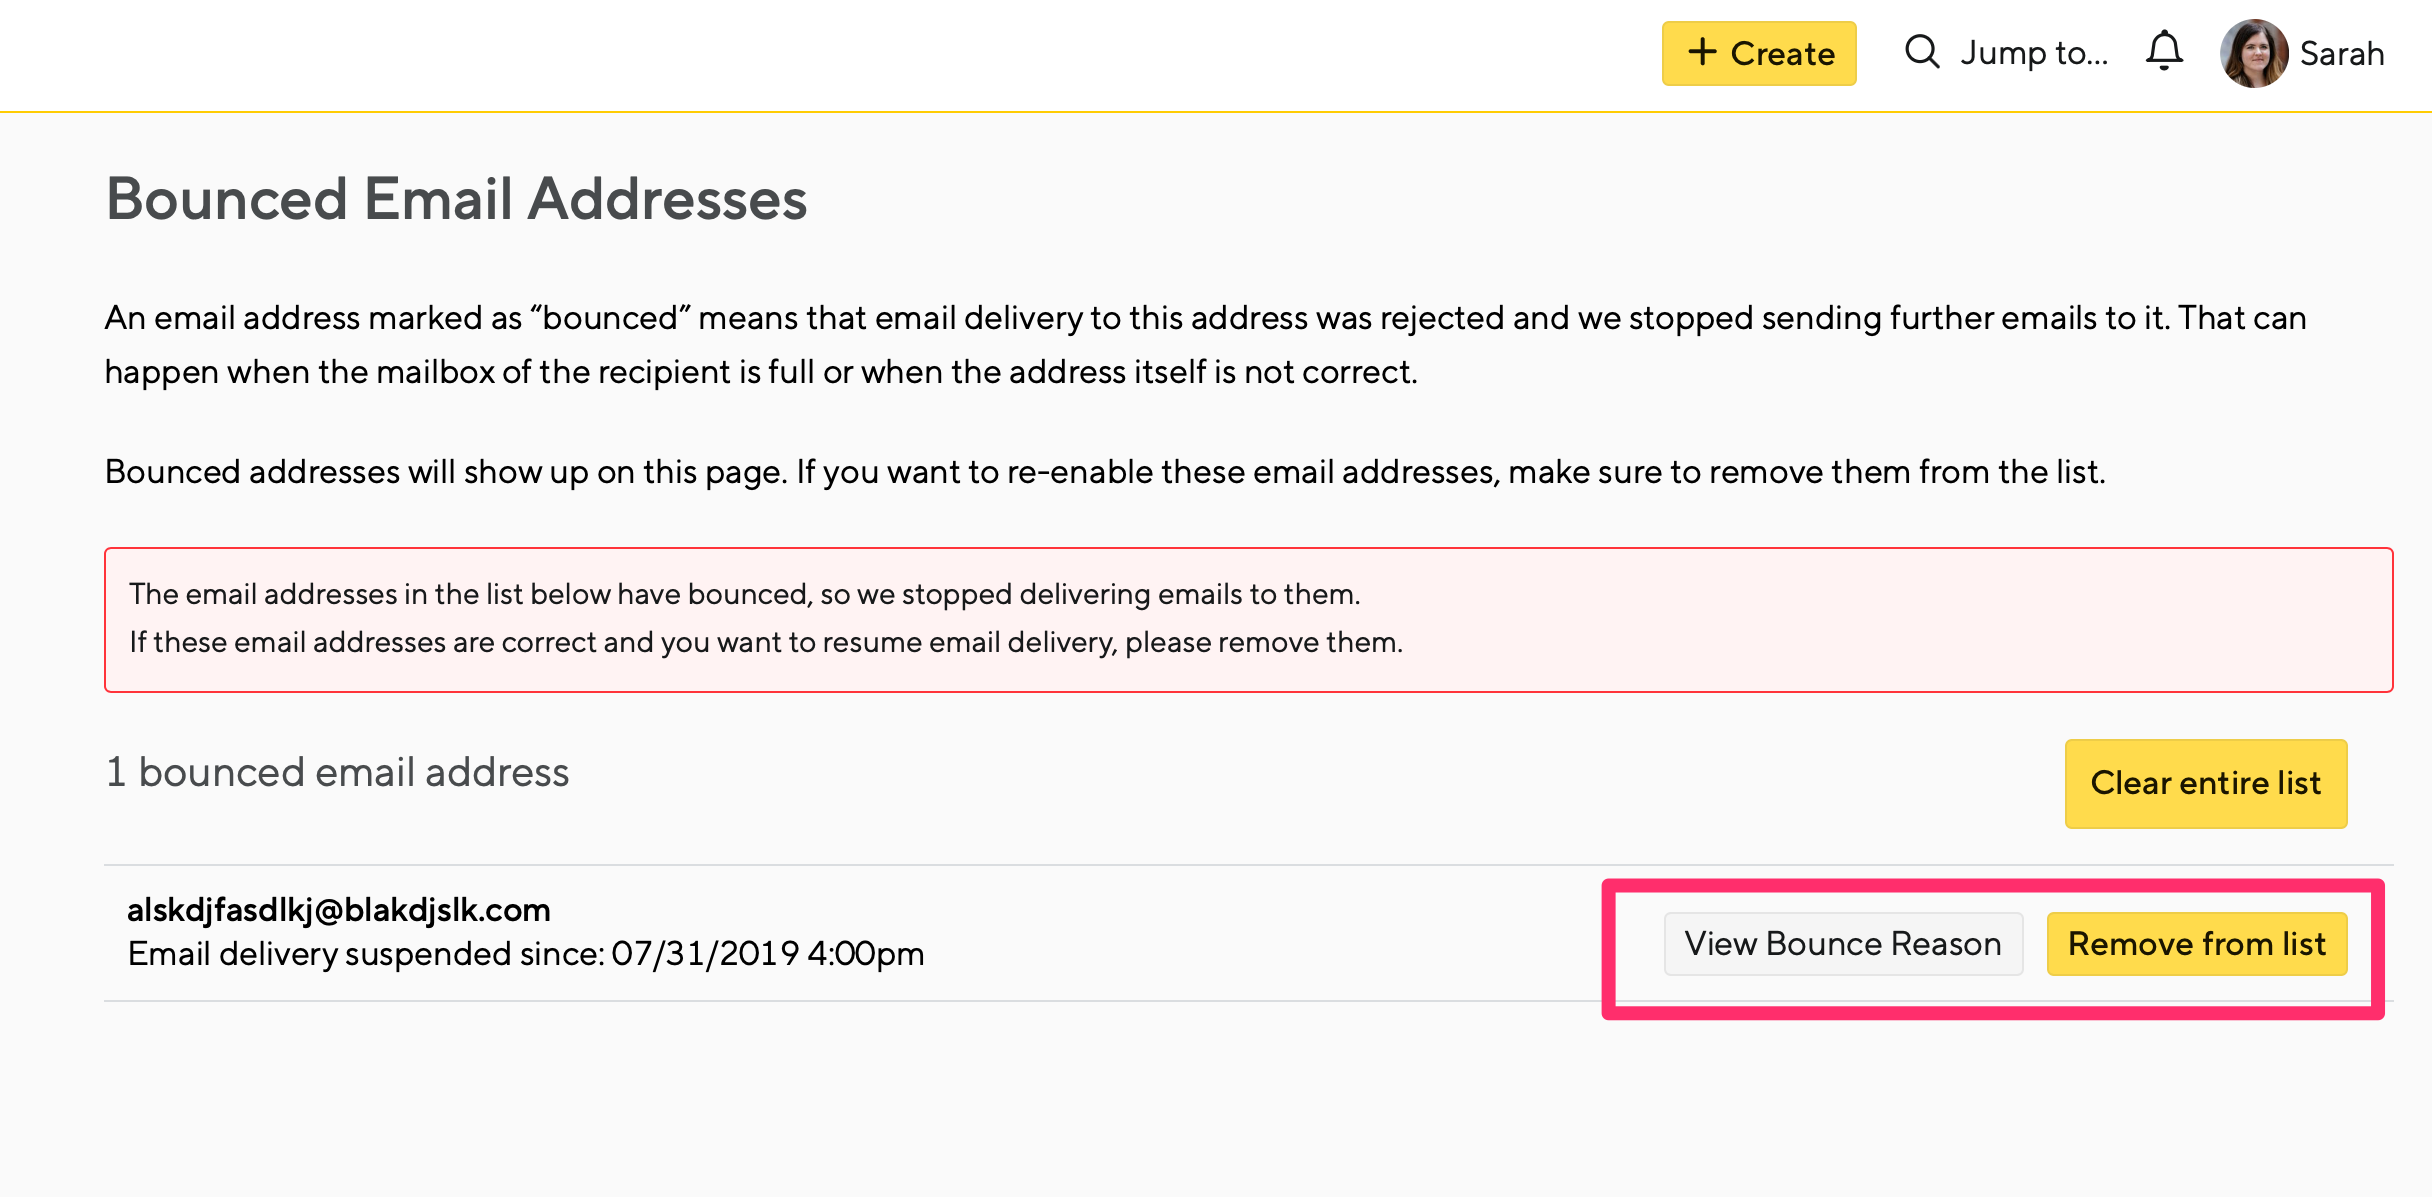Open the Jump to... search field

(x=2006, y=52)
